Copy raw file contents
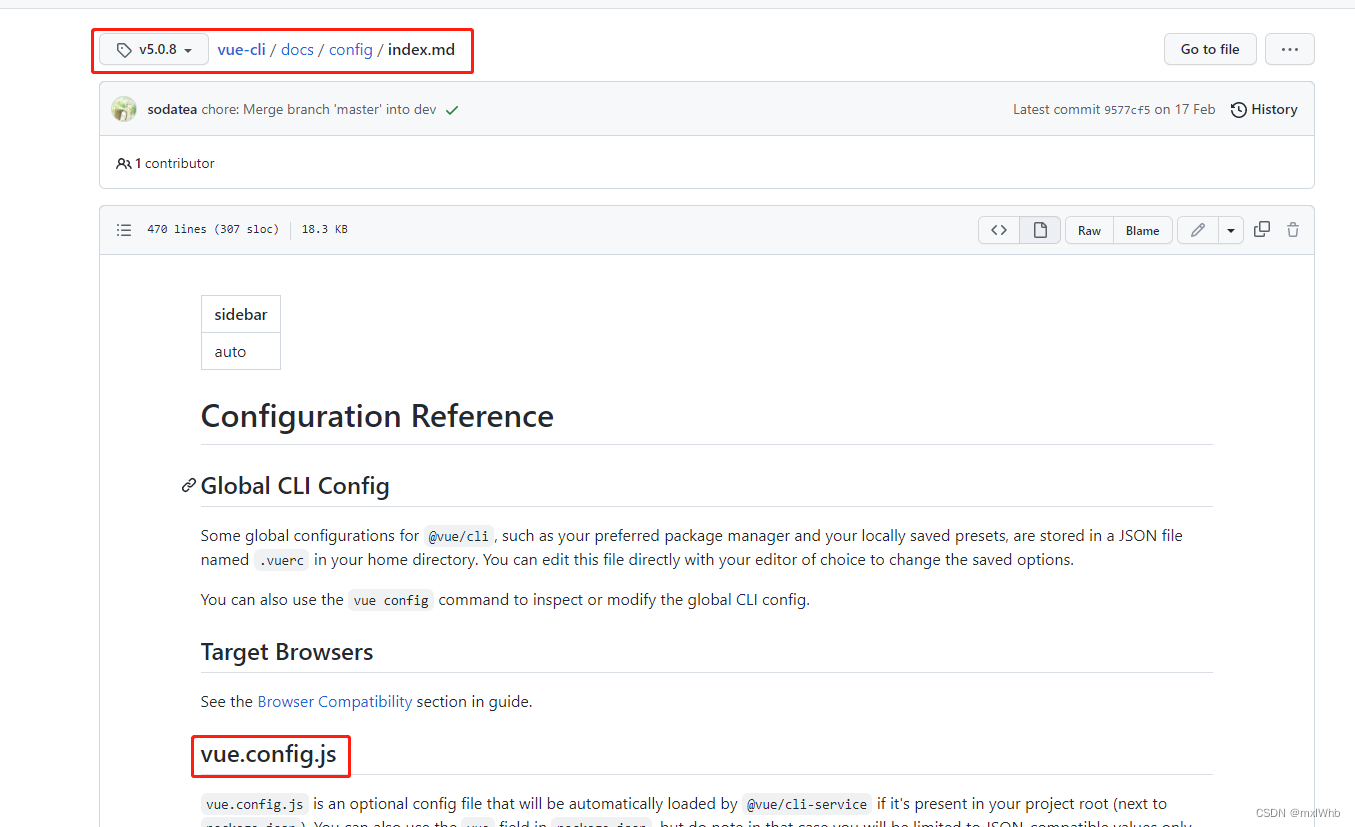Screen dimensions: 1355x827 1262,230
